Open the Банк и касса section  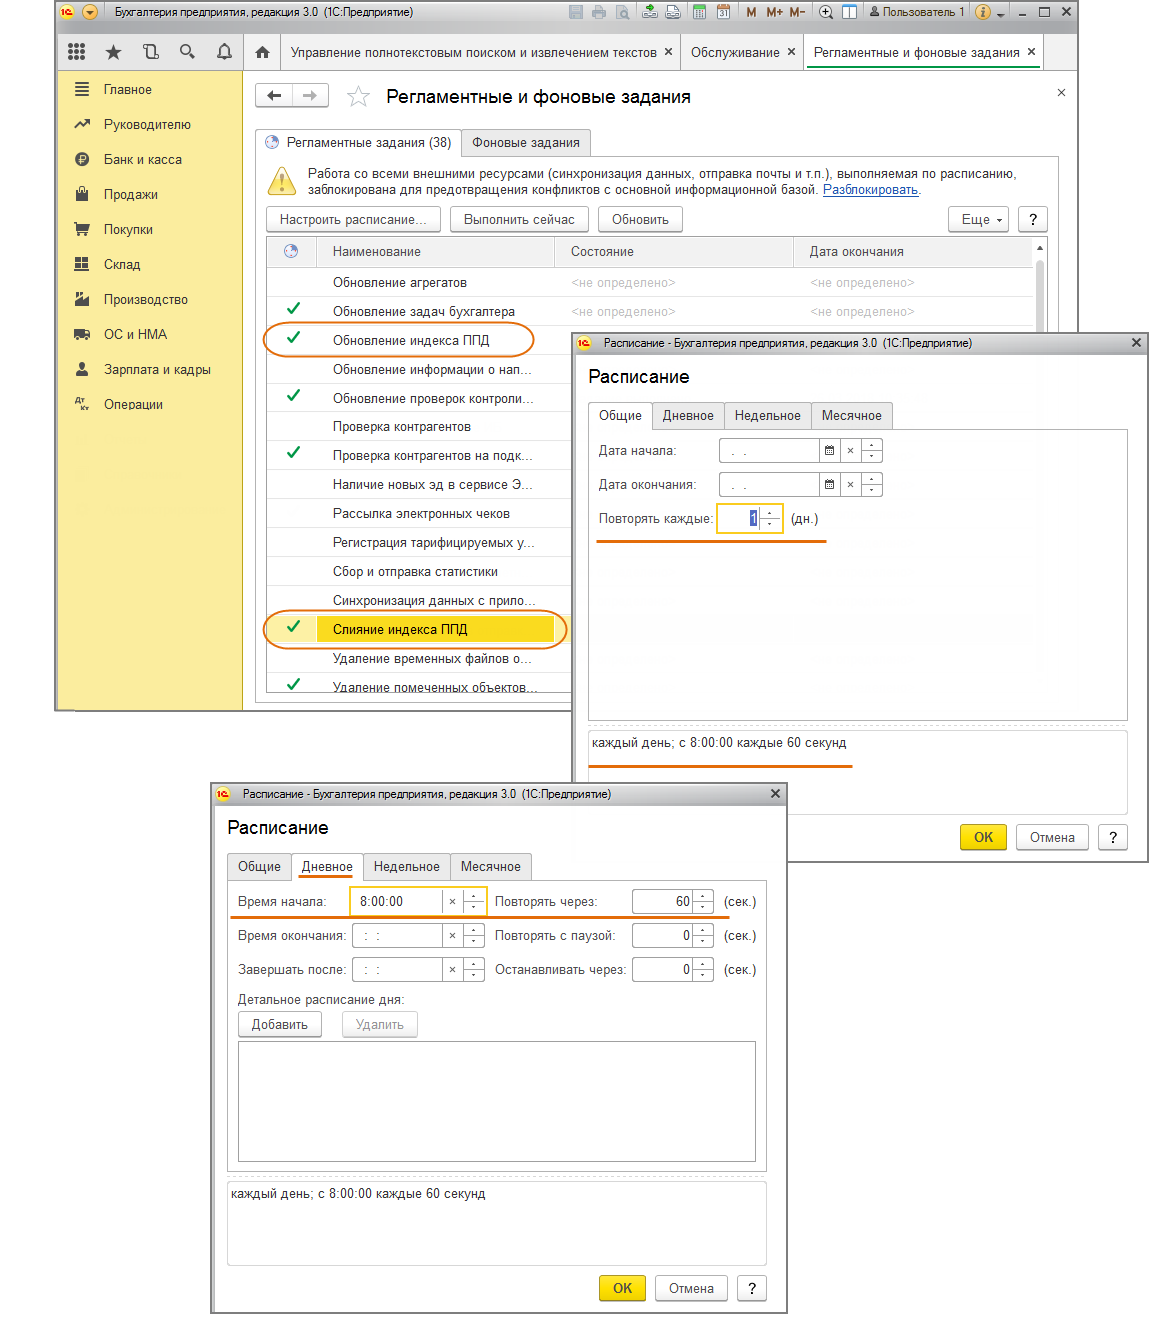tap(143, 159)
